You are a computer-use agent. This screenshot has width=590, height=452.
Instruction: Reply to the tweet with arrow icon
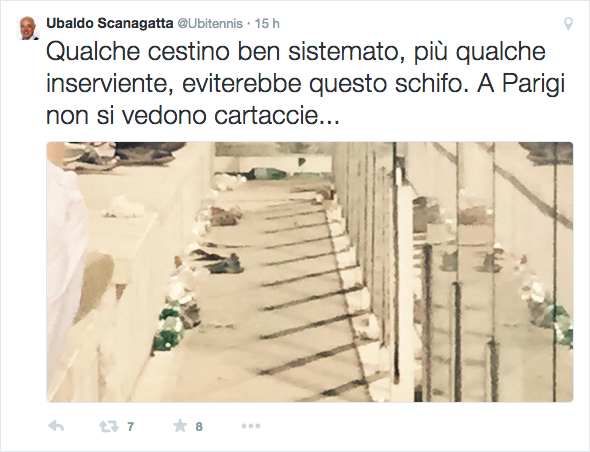pyautogui.click(x=56, y=426)
